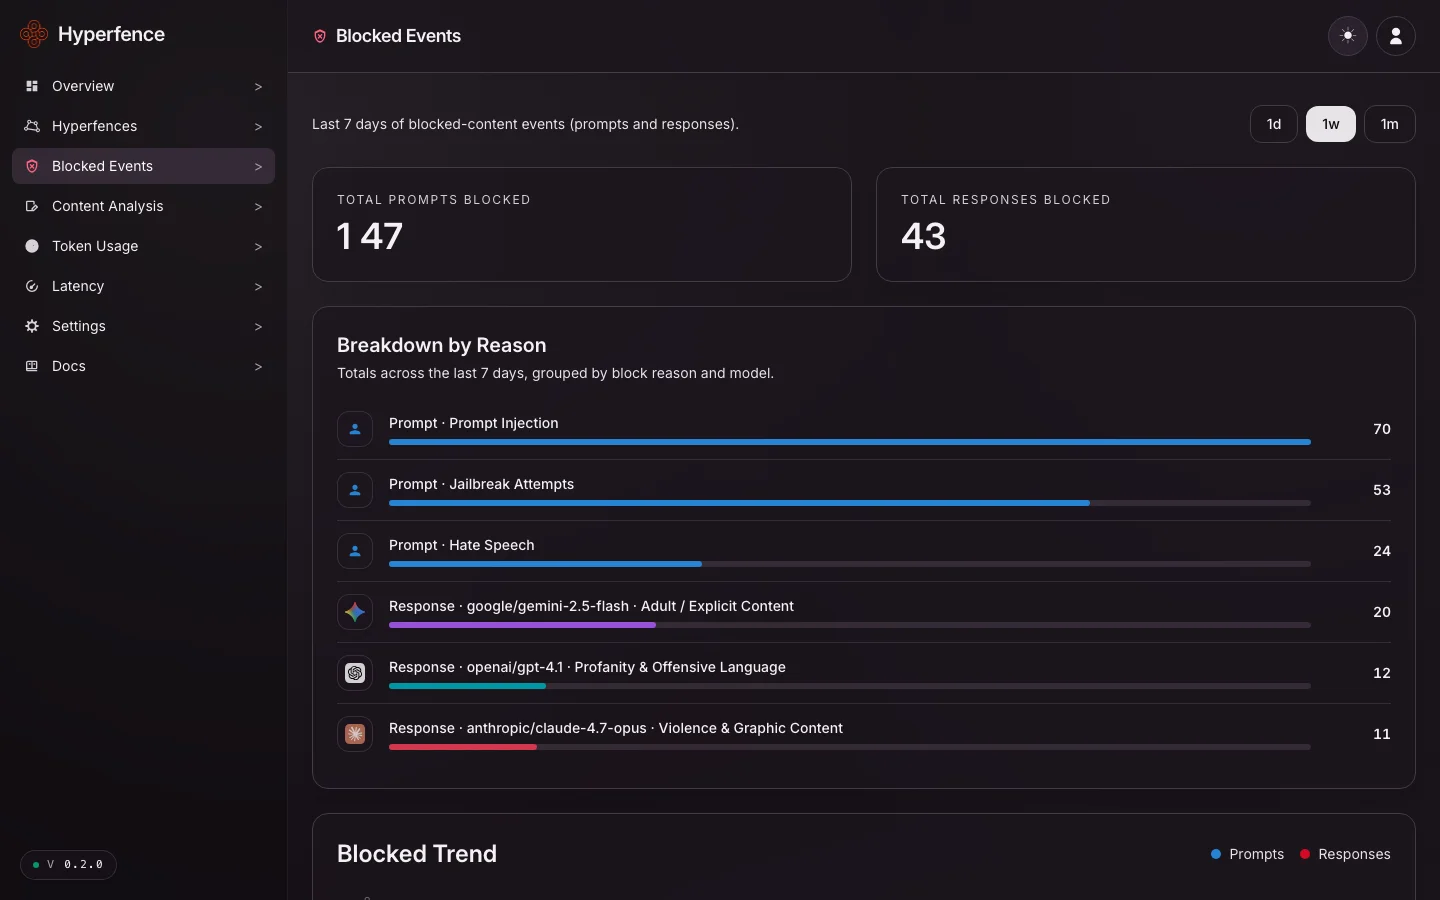This screenshot has height=900, width=1440.
Task: Click the count 53 for Jailbreak Attempts
Action: [x=1382, y=490]
